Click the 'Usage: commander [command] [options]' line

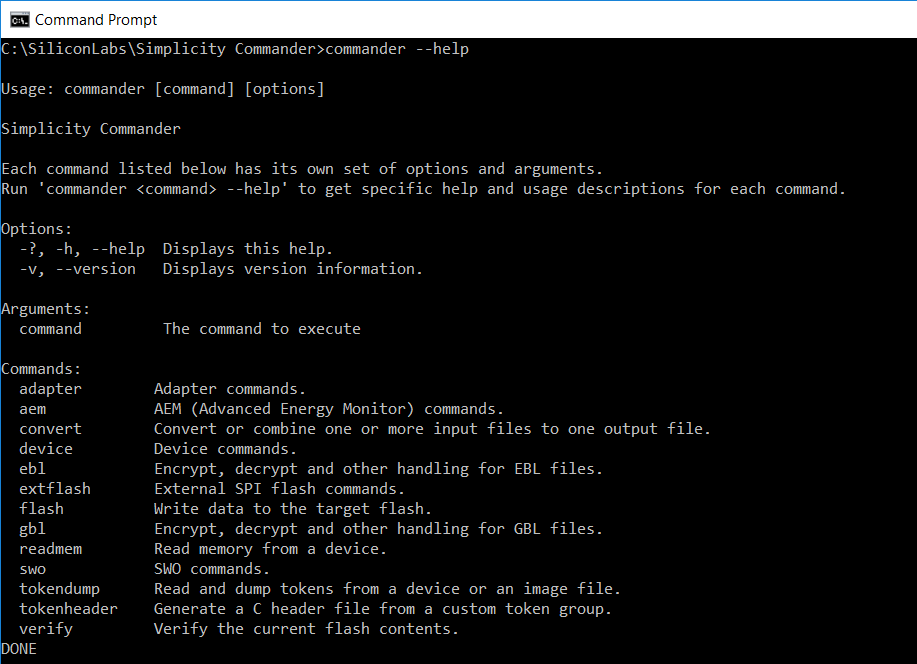[163, 89]
